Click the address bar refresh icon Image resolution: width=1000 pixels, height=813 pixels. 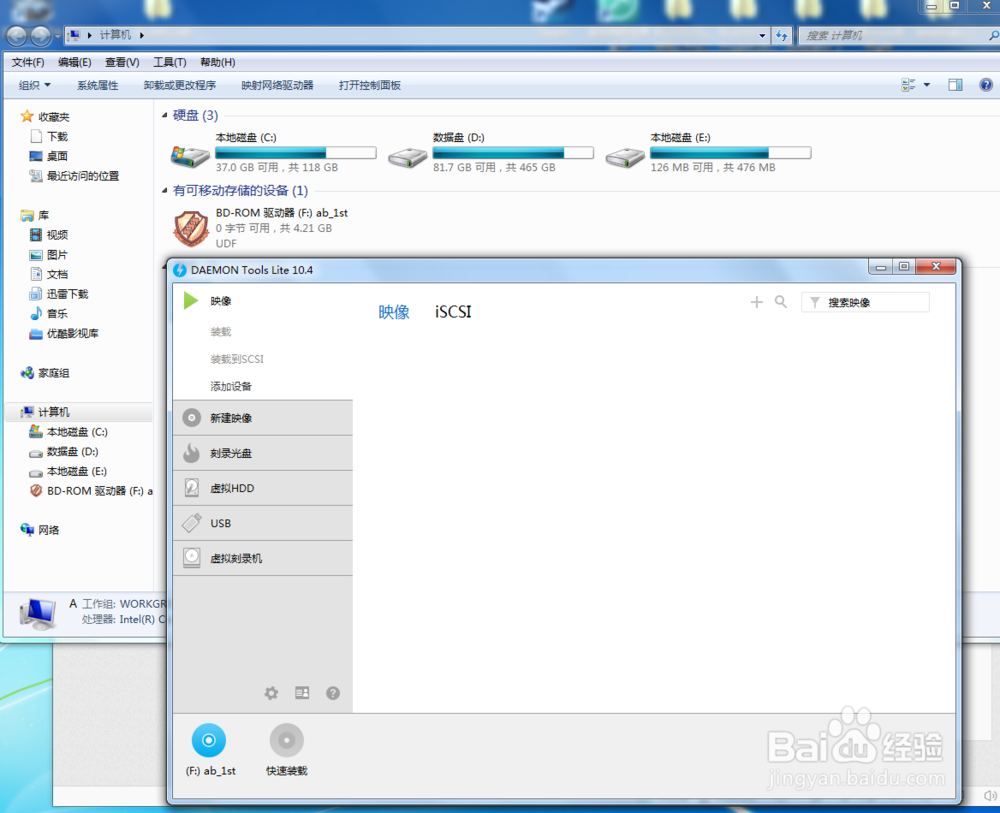coord(782,36)
